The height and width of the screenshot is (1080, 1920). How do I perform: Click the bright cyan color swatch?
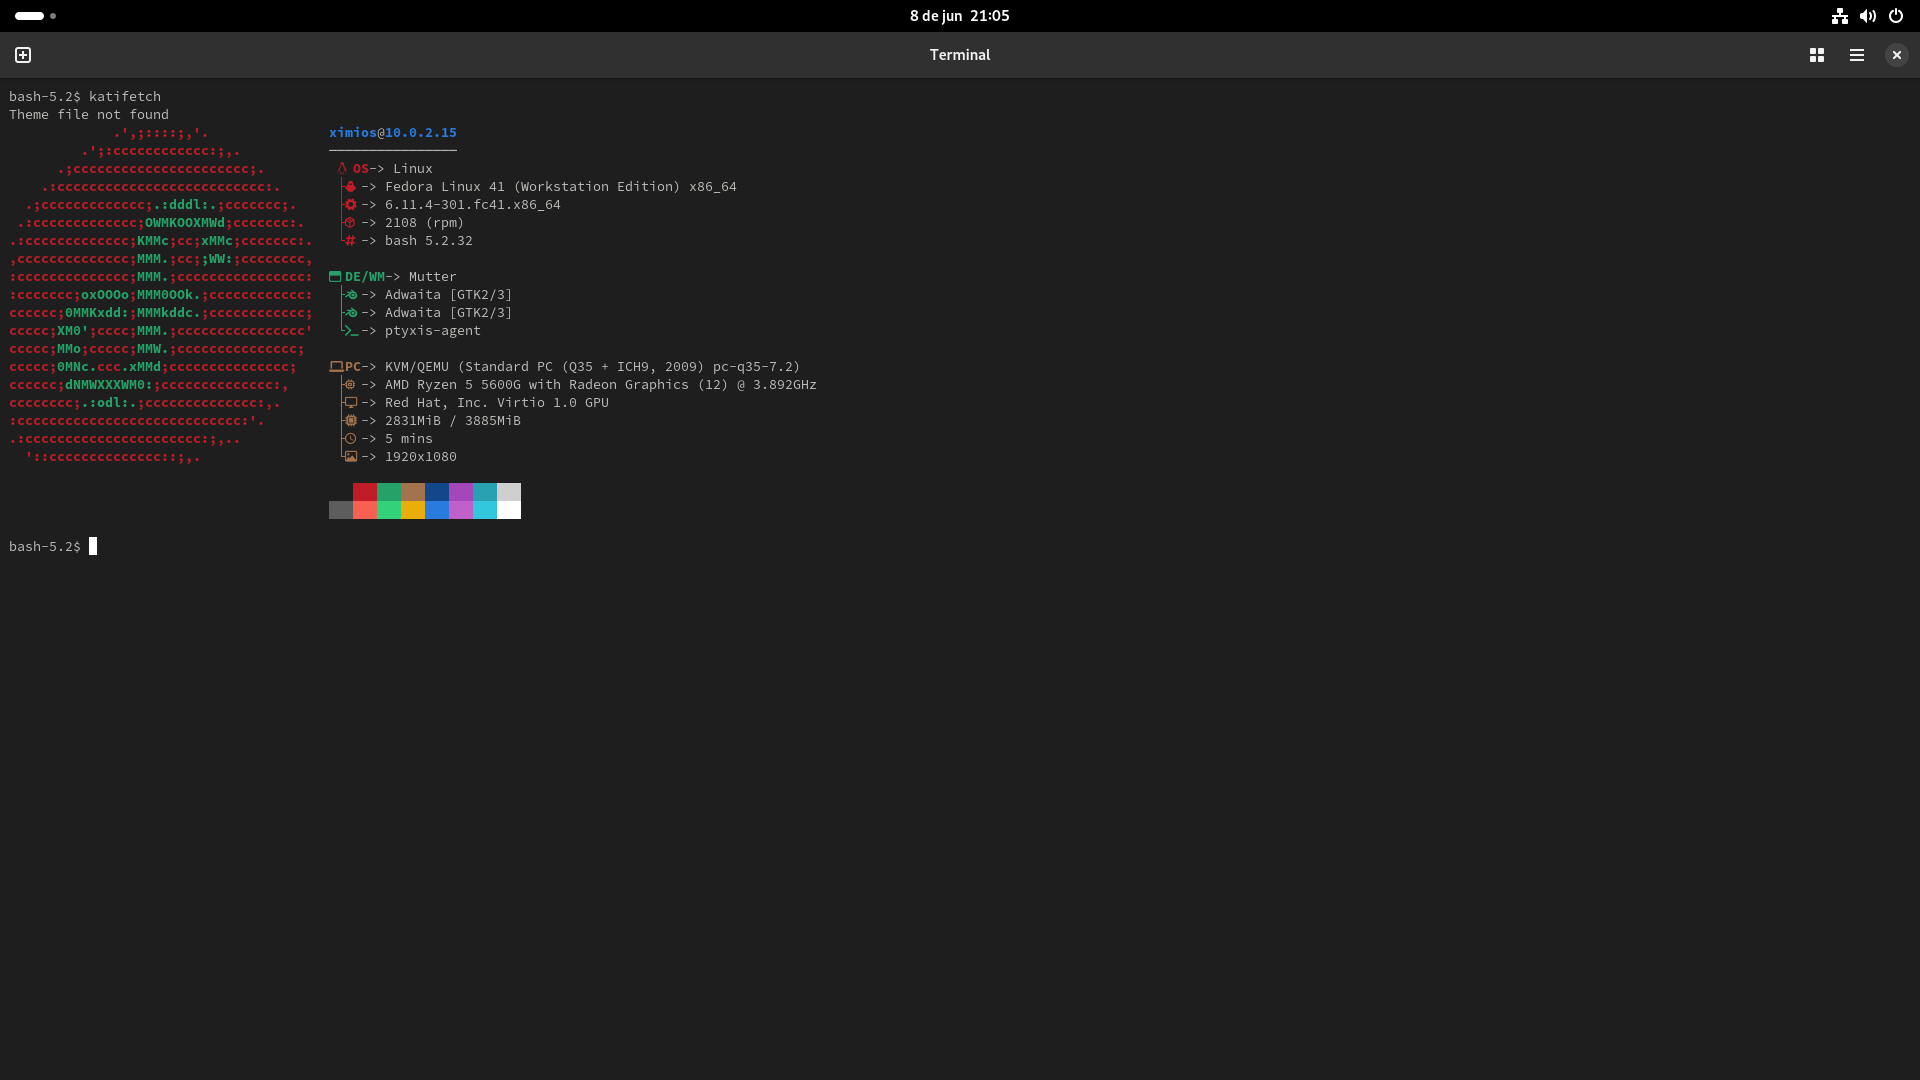click(485, 510)
